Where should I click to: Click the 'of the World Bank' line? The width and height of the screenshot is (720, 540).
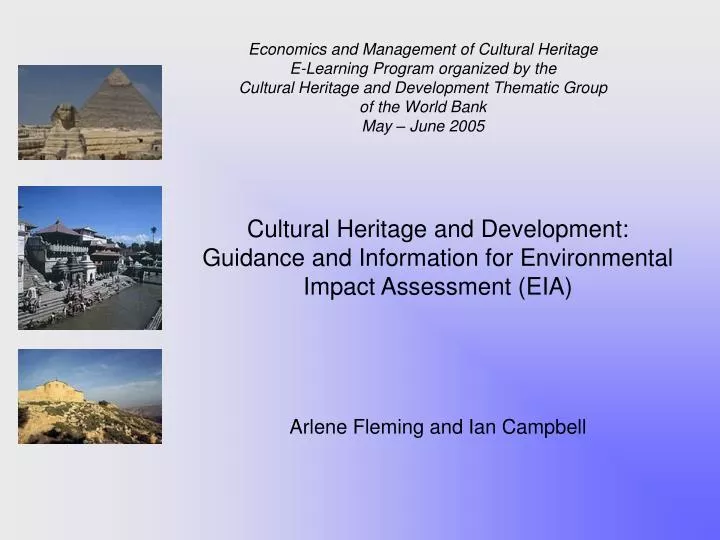tap(423, 107)
